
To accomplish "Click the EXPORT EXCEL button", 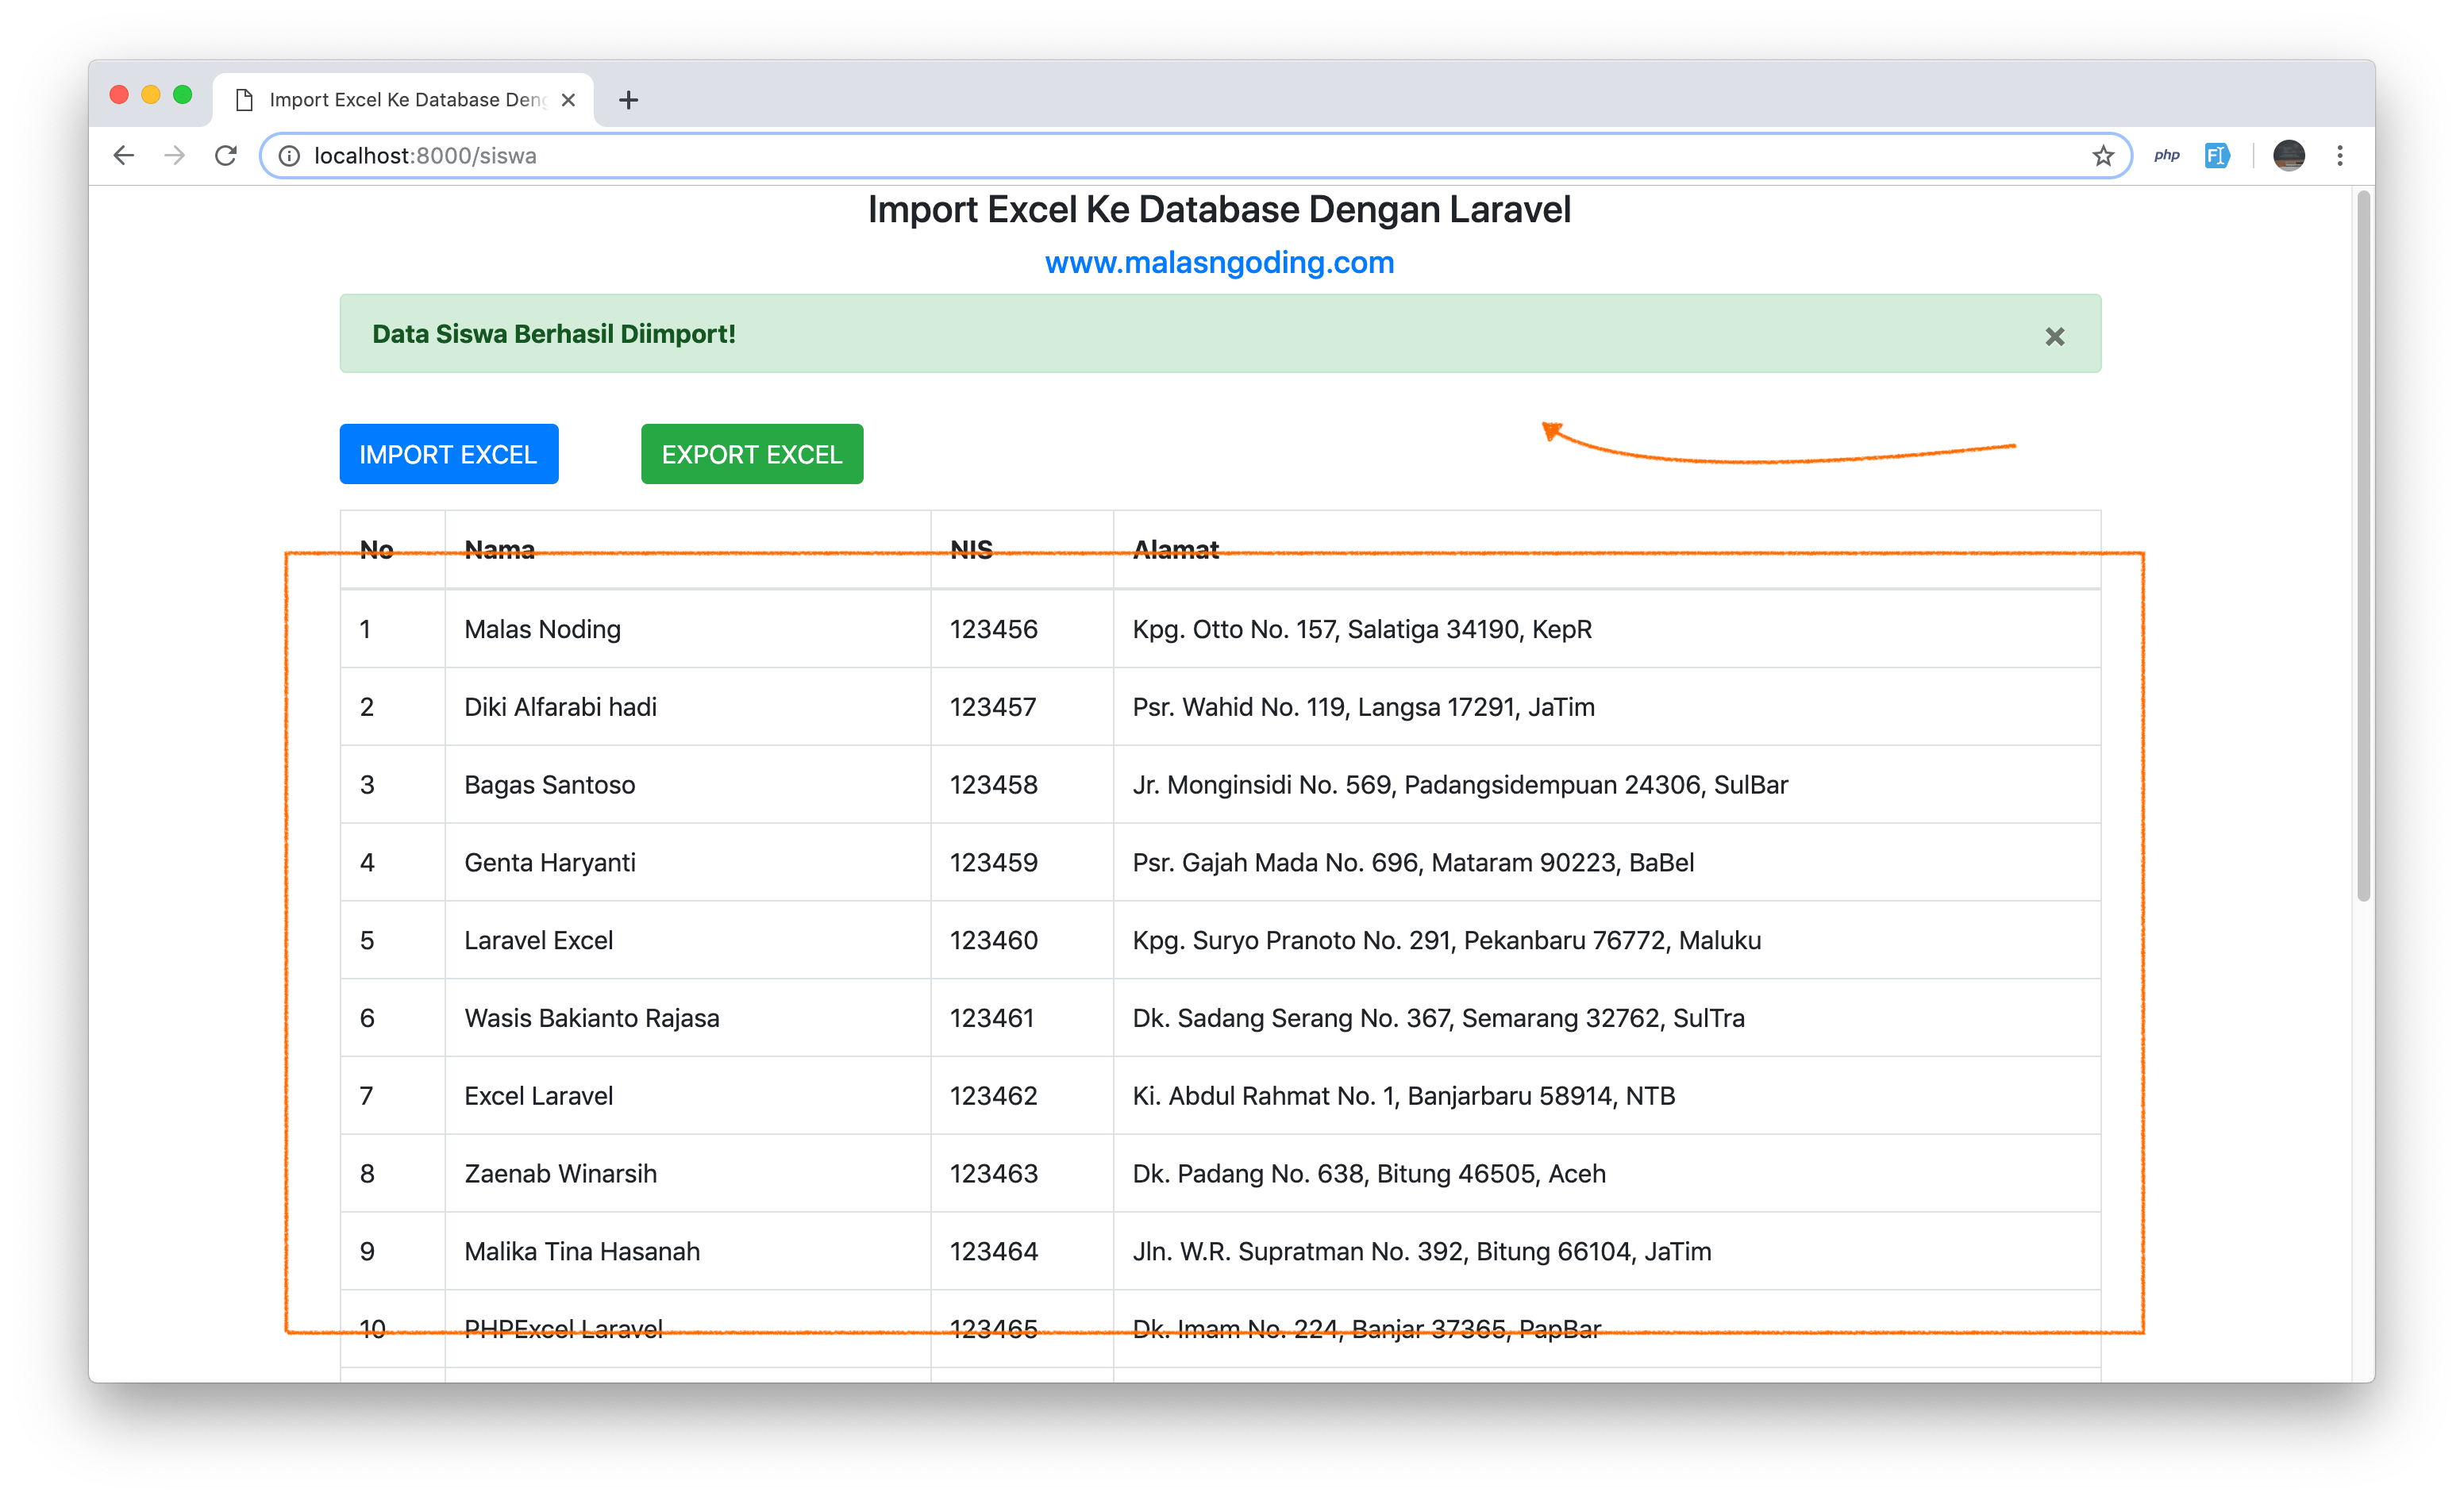I will pos(751,454).
